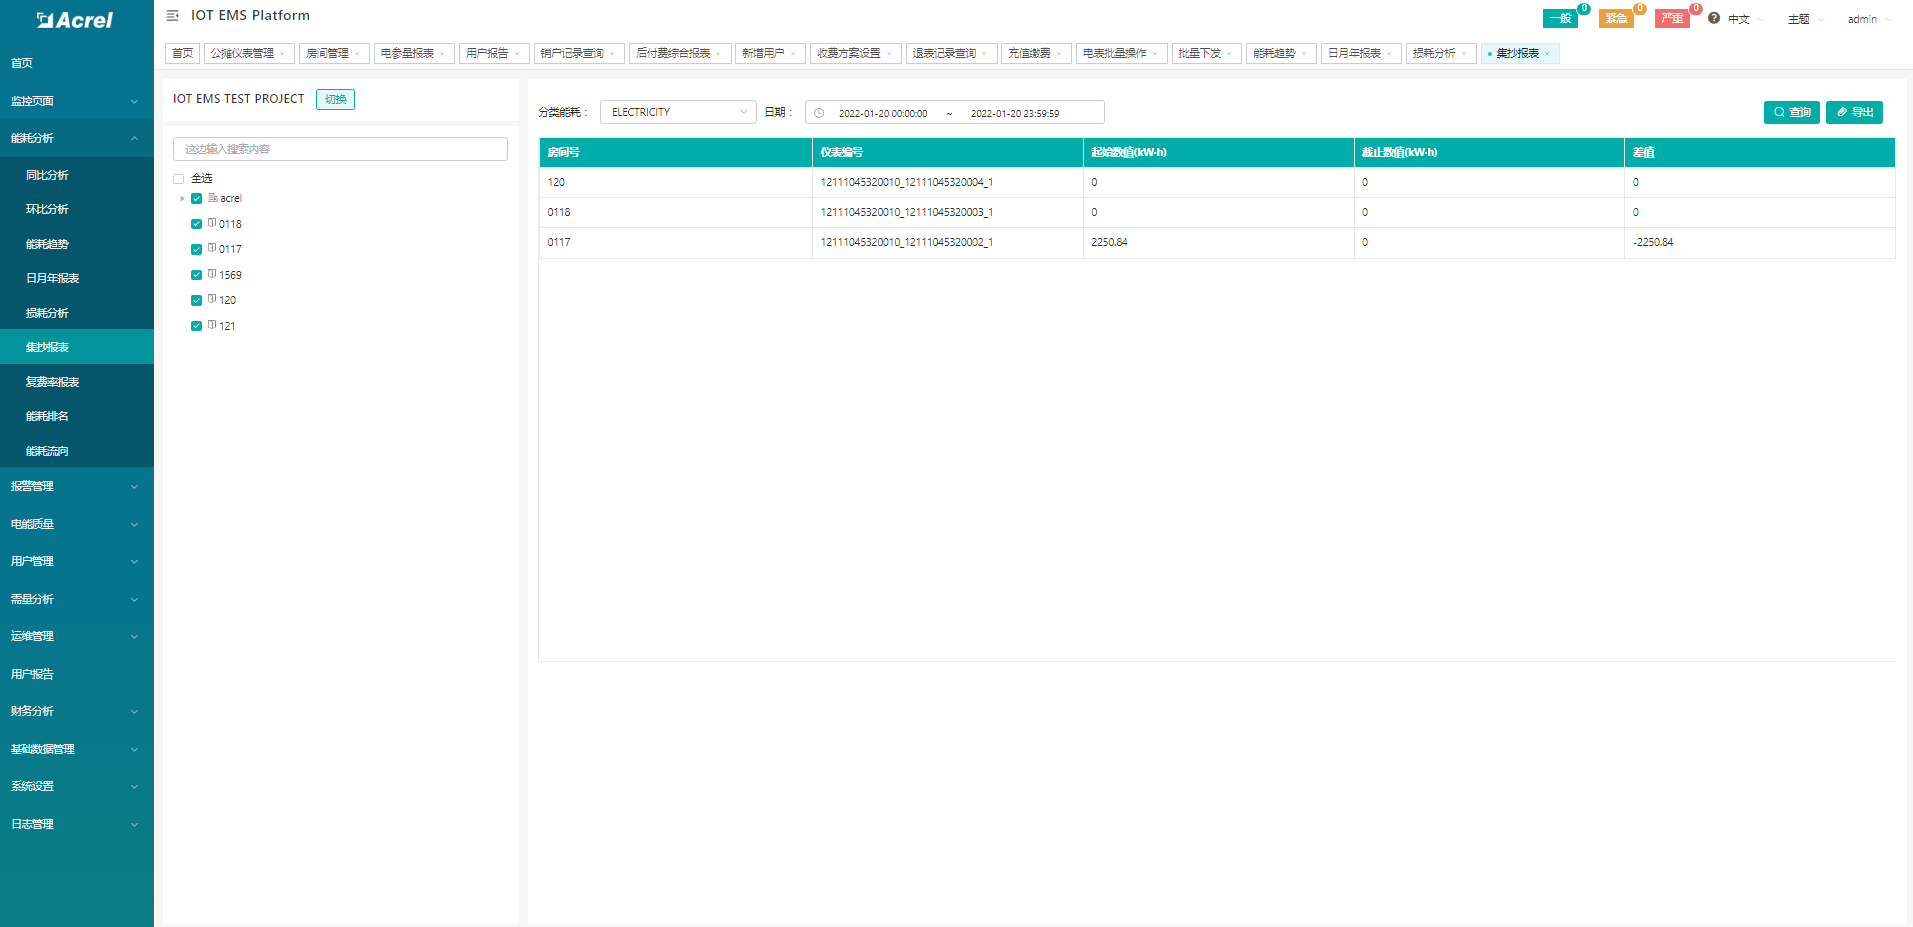Open 同比分析 in the sidebar

tap(77, 175)
